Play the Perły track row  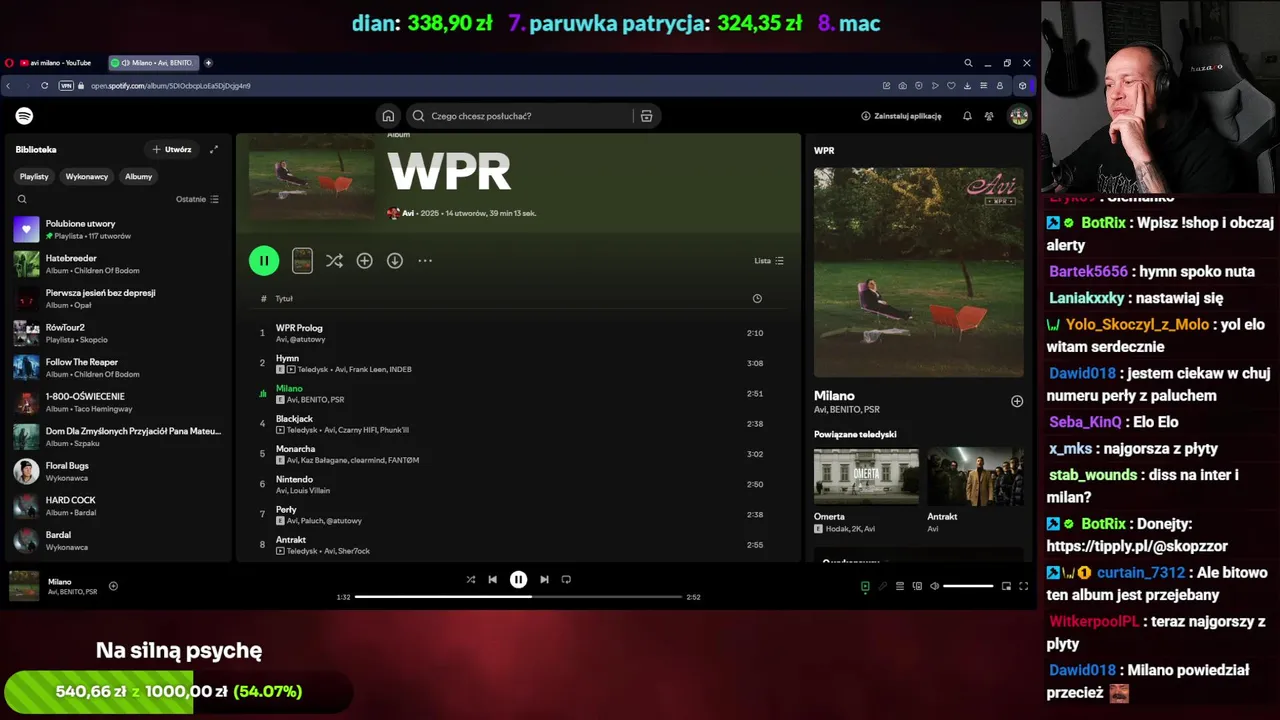pyautogui.click(x=518, y=515)
